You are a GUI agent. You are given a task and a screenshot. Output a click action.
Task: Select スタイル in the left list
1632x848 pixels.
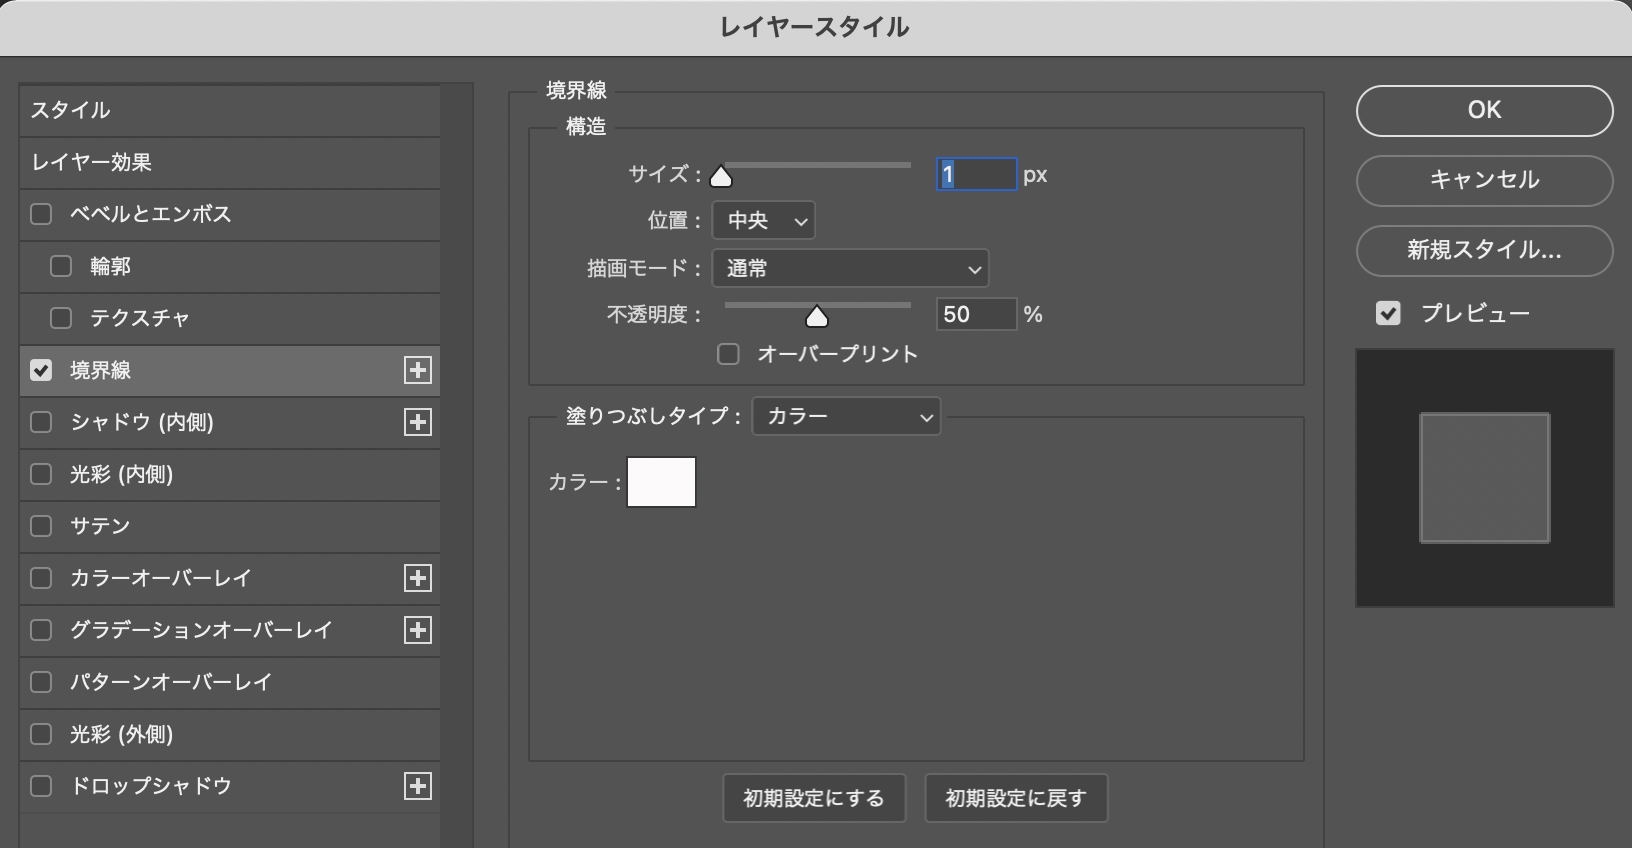tap(229, 110)
